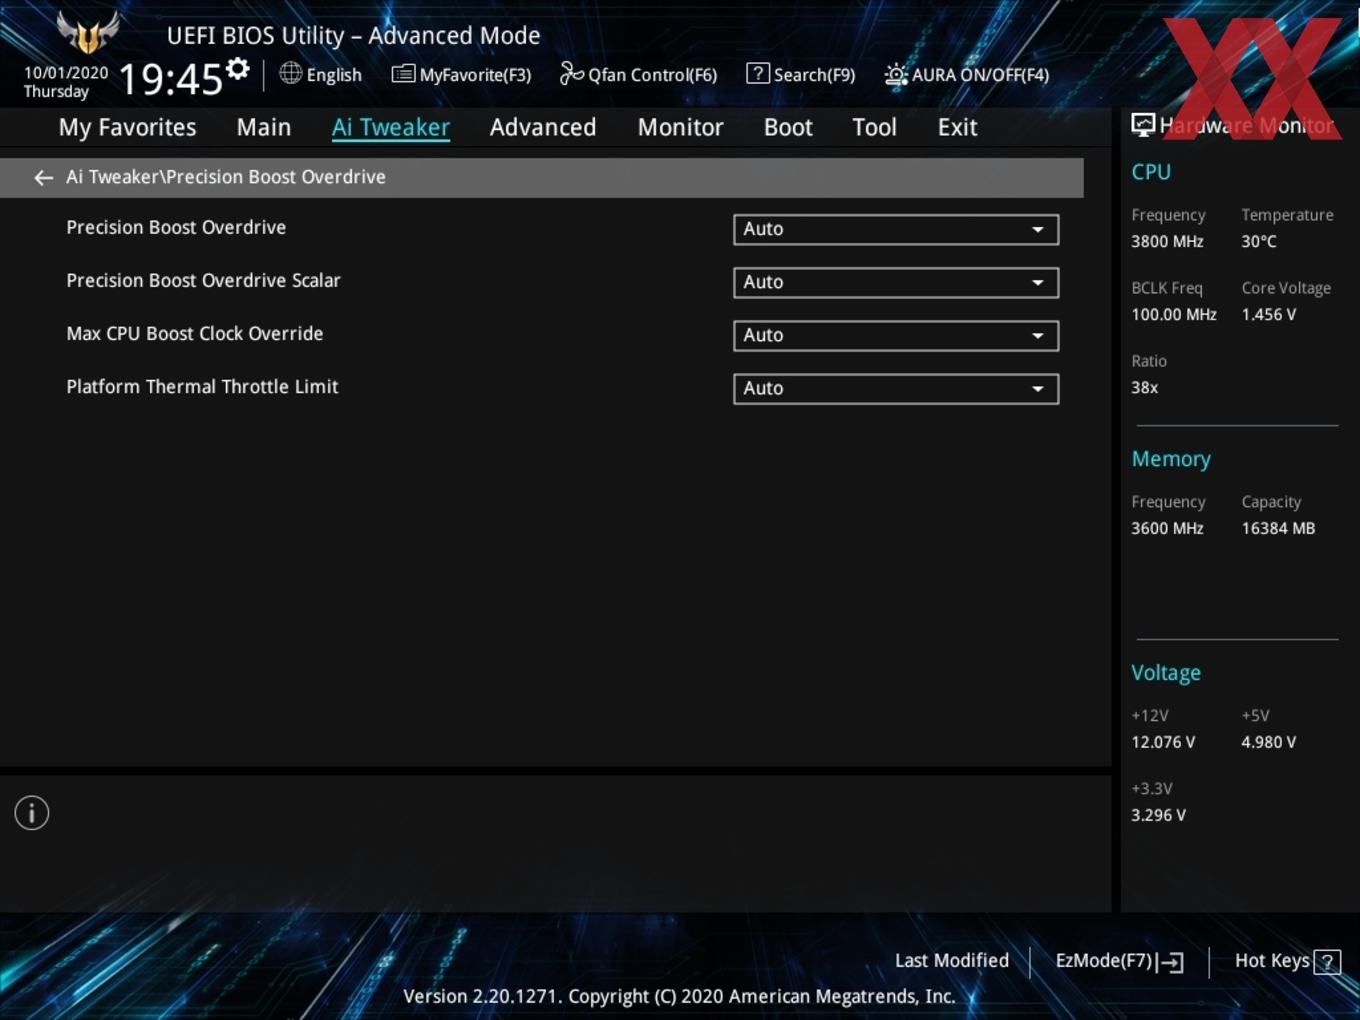
Task: Click Memory capacity value 16384 MB
Action: (x=1278, y=528)
